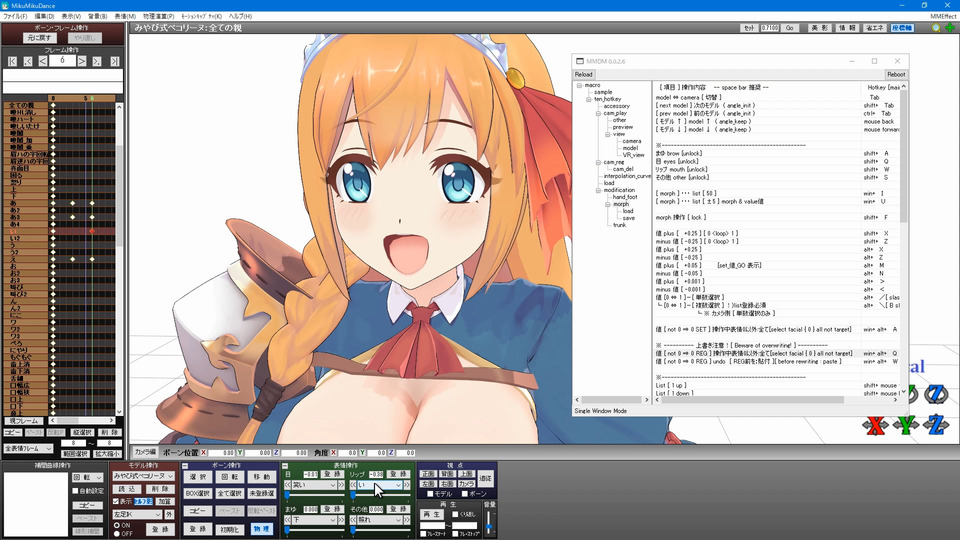Click the magnifier zoom icon at viewport top-right
Screen dimensions: 960x540
[936, 28]
